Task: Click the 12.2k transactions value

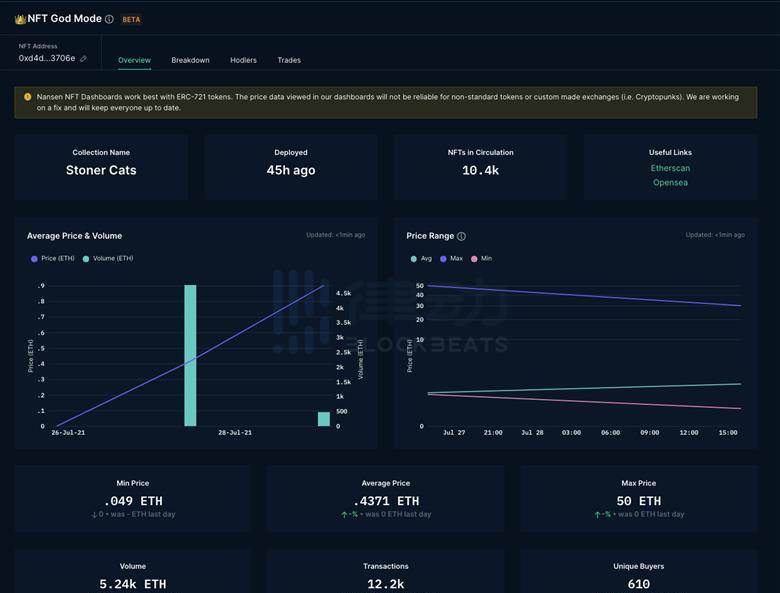Action: click(x=386, y=584)
